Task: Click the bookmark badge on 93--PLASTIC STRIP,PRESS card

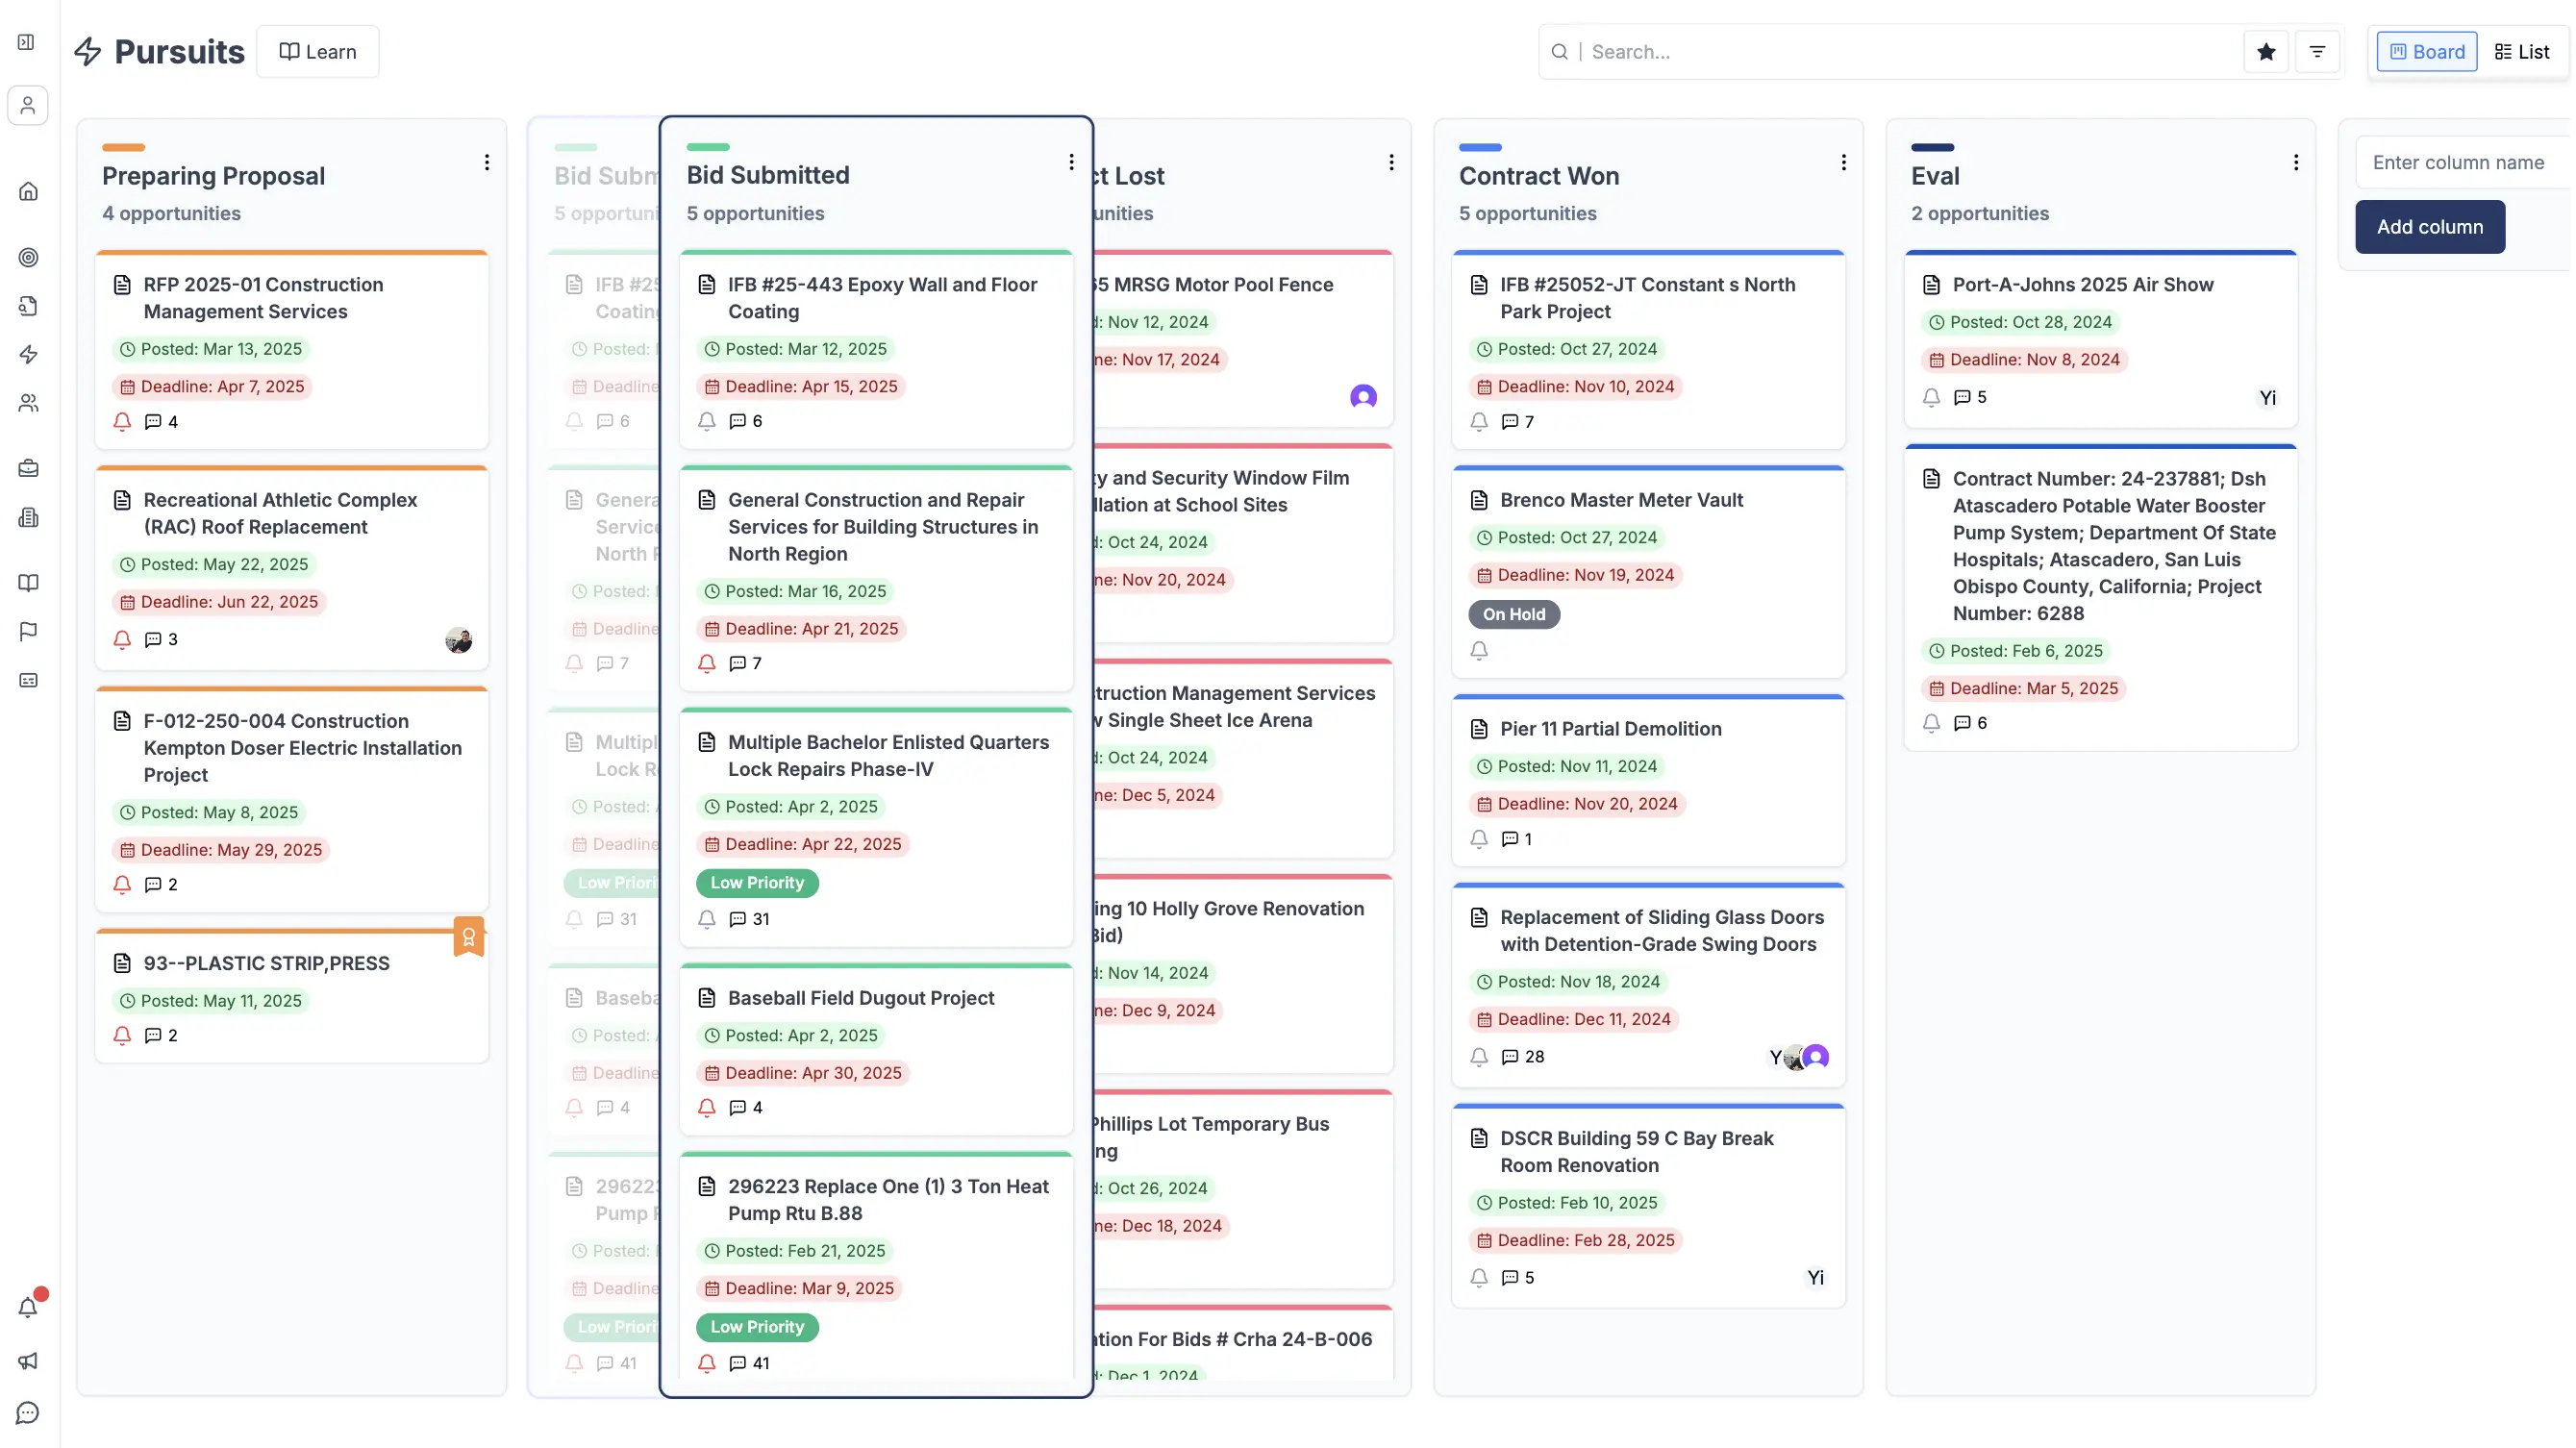Action: point(468,937)
